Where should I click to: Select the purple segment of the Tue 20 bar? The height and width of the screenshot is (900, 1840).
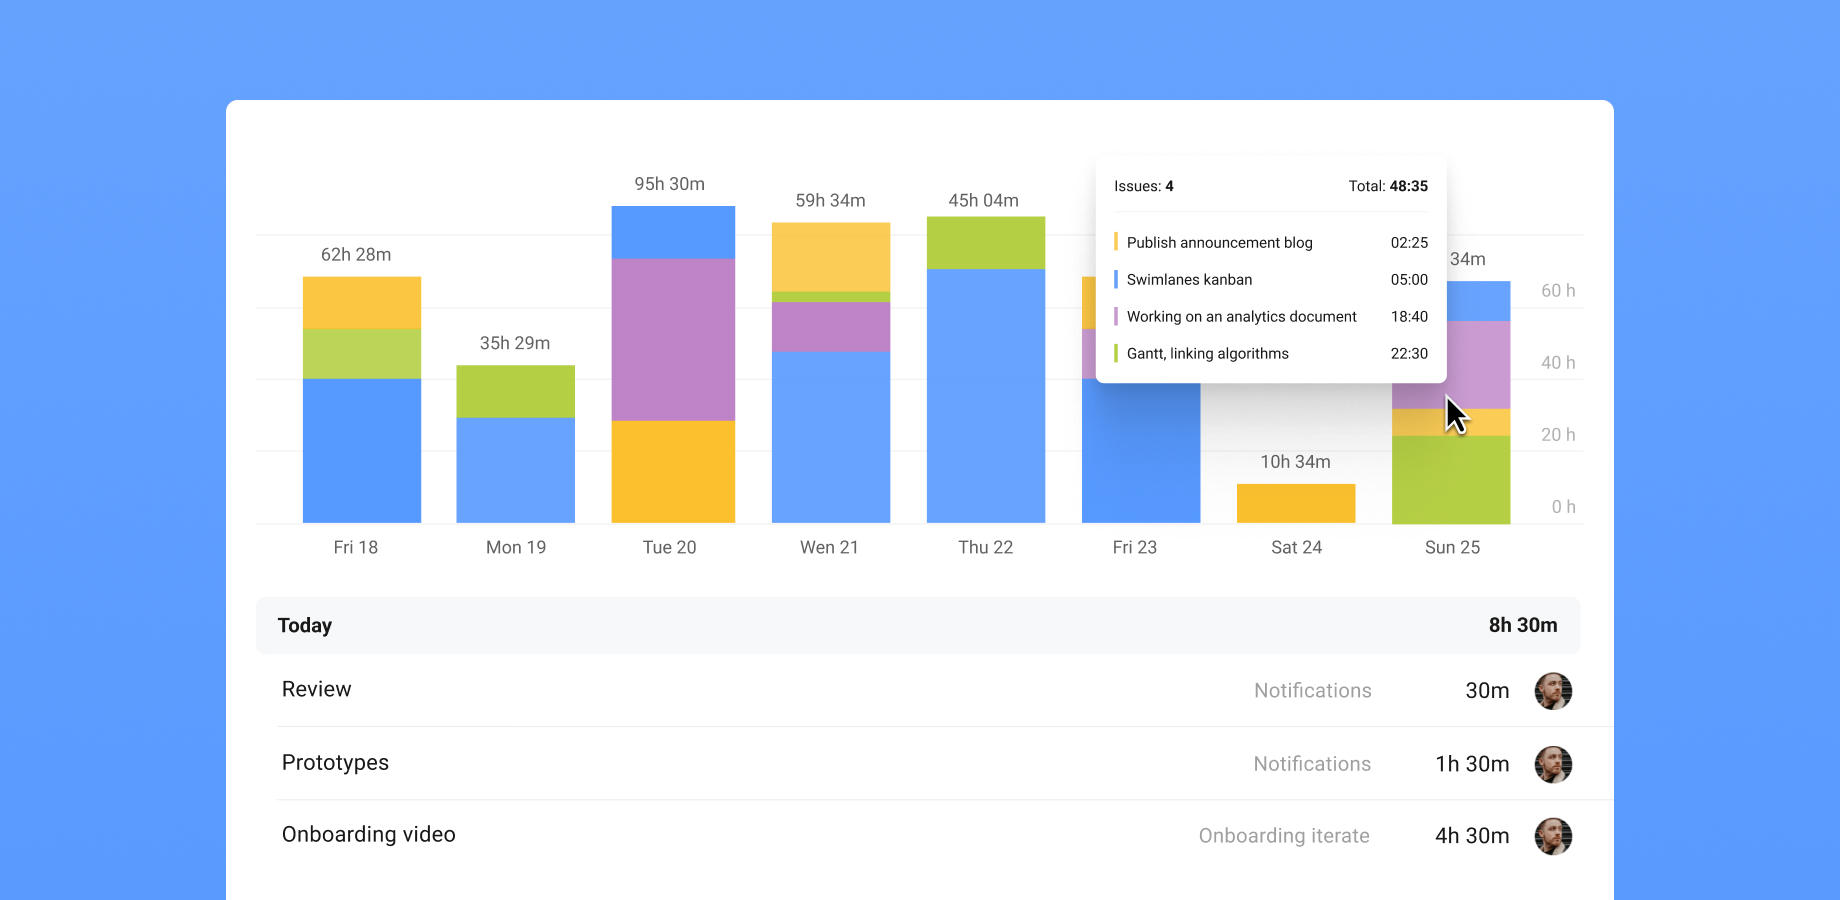673,339
